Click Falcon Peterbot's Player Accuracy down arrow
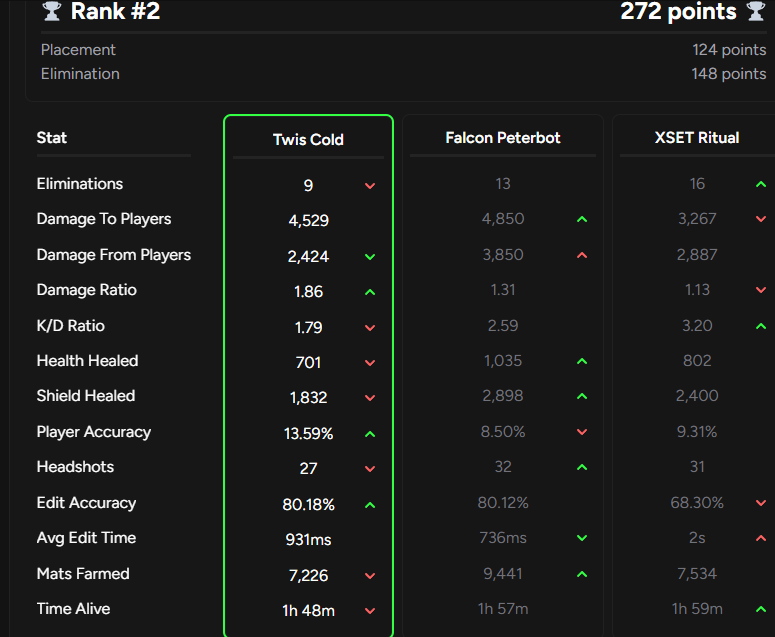Image resolution: width=775 pixels, height=637 pixels. pos(582,432)
